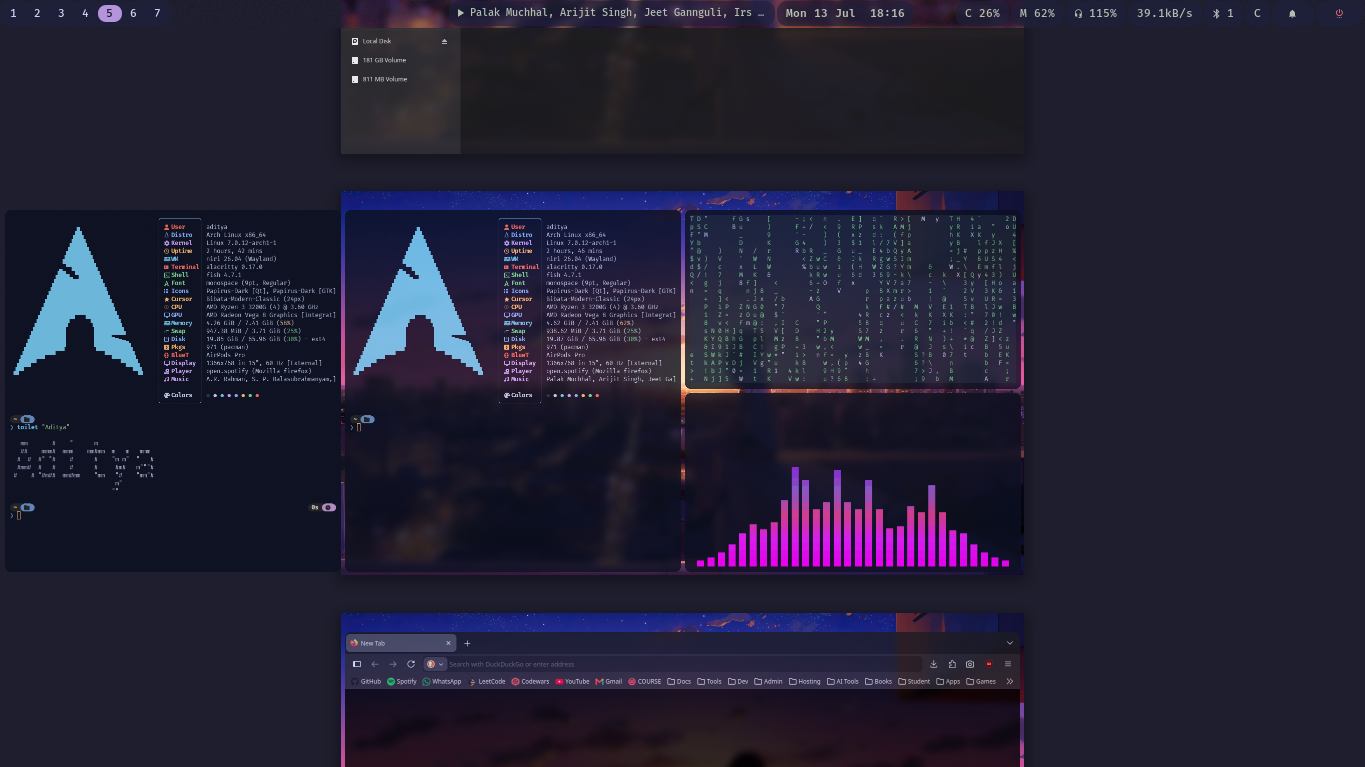Switch to workspace 7 in the bar

(x=157, y=13)
